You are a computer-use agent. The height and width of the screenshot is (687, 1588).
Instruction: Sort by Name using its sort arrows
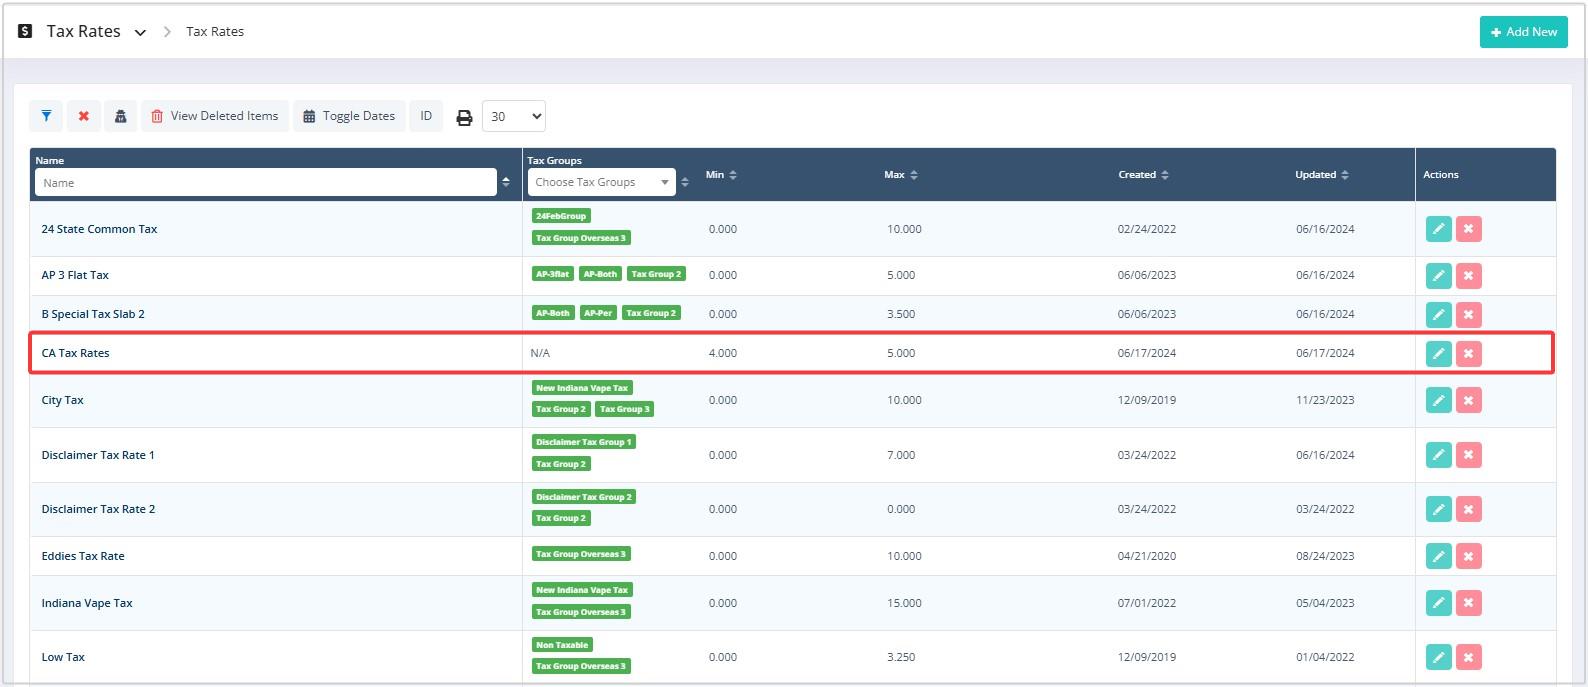pyautogui.click(x=506, y=182)
